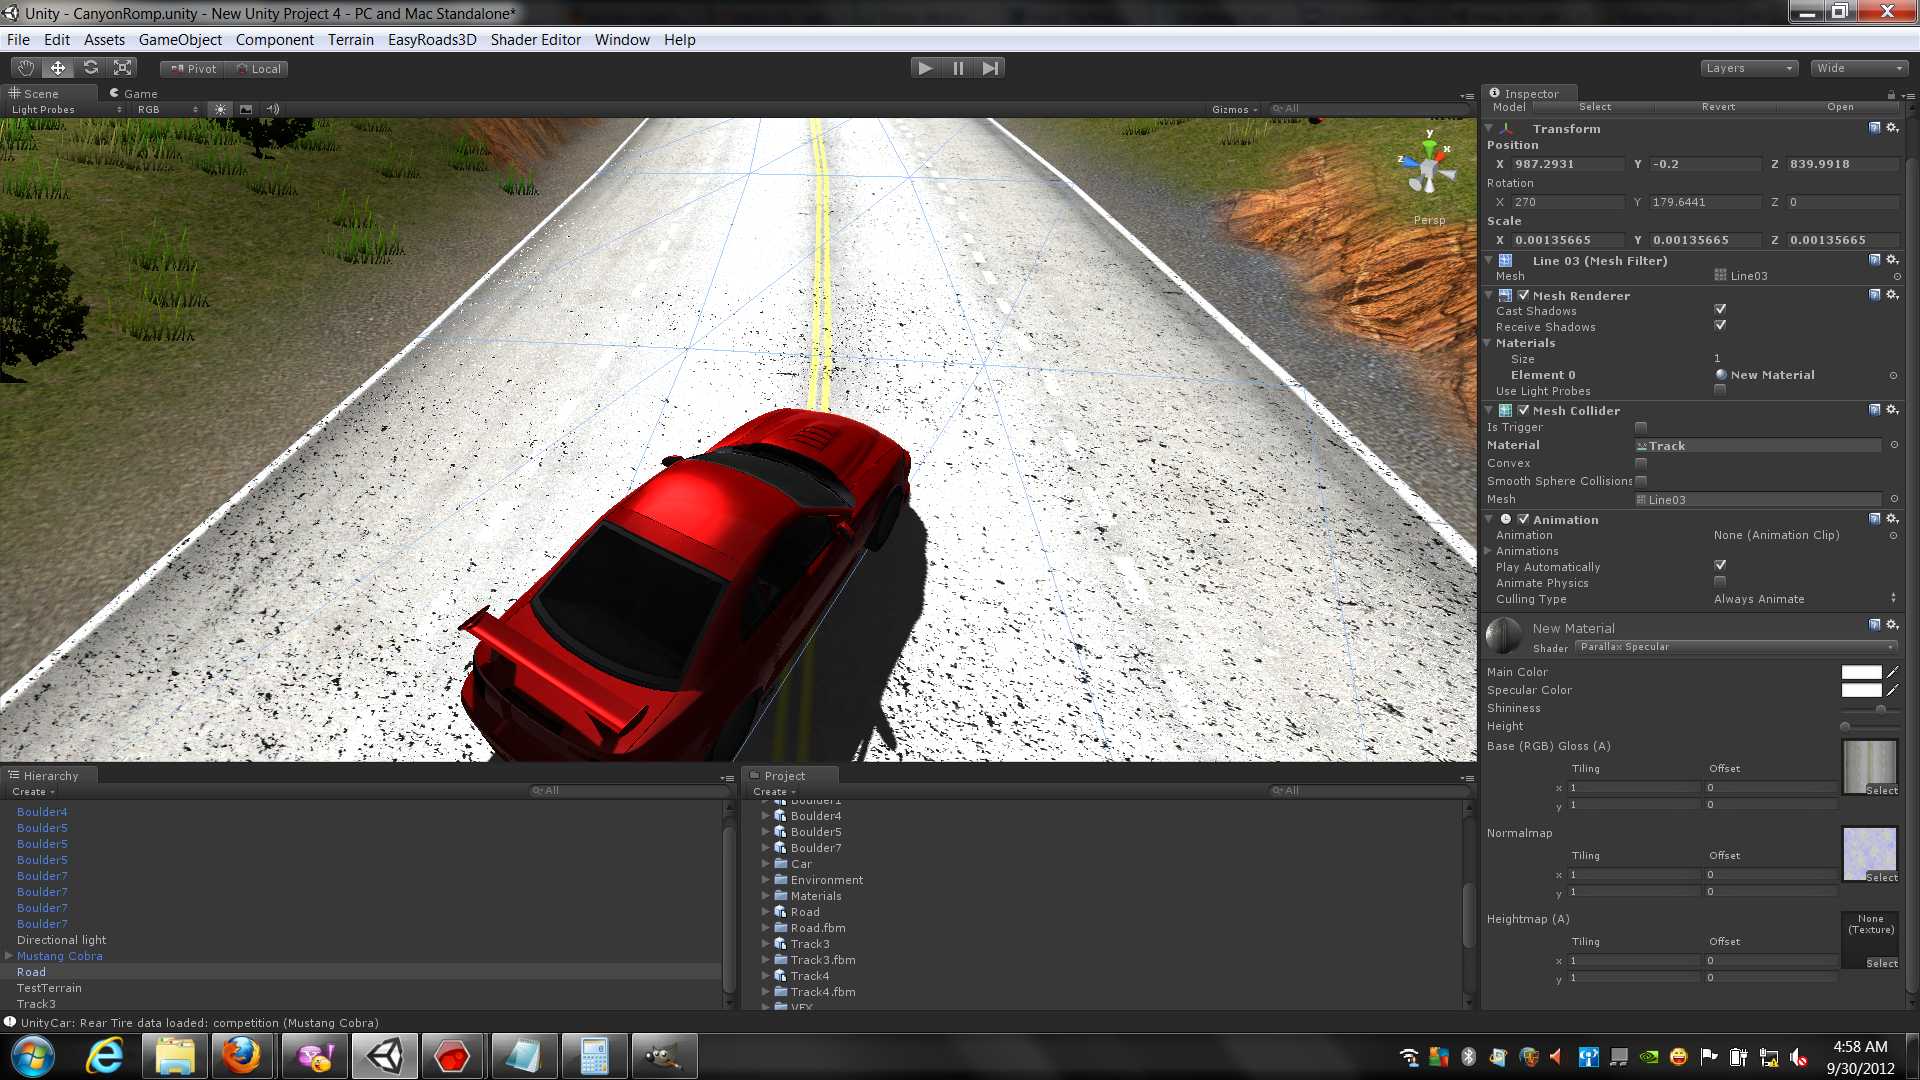Launch Firefox from the taskbar
This screenshot has width=1920, height=1080.
click(241, 1056)
